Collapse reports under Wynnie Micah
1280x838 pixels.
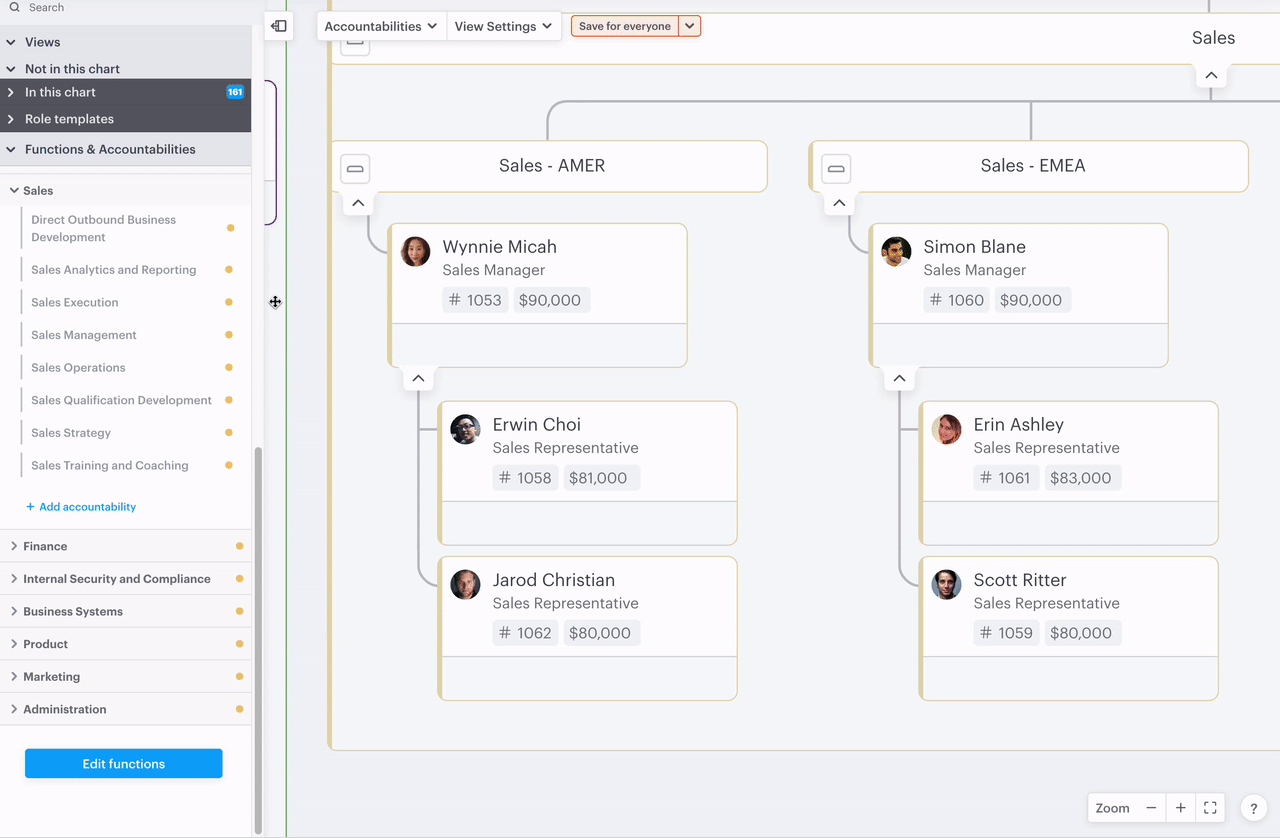(418, 378)
